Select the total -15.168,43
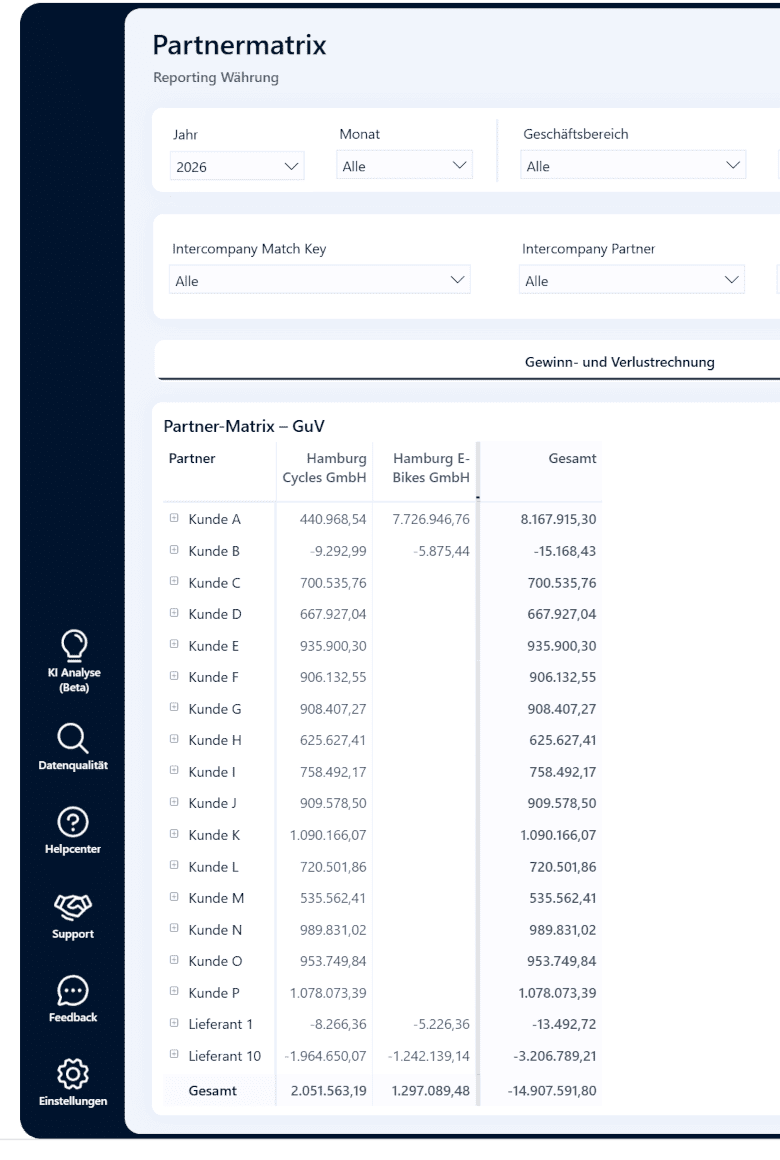 (565, 551)
